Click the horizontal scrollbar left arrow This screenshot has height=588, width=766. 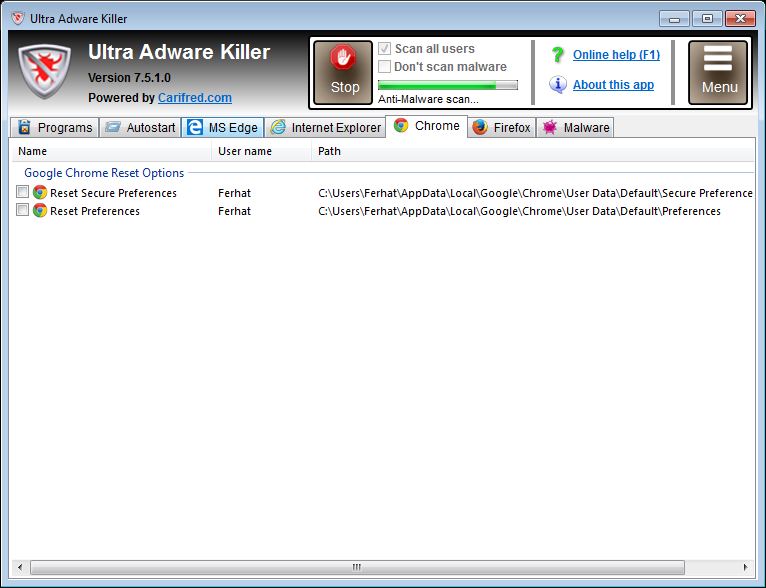[x=20, y=567]
